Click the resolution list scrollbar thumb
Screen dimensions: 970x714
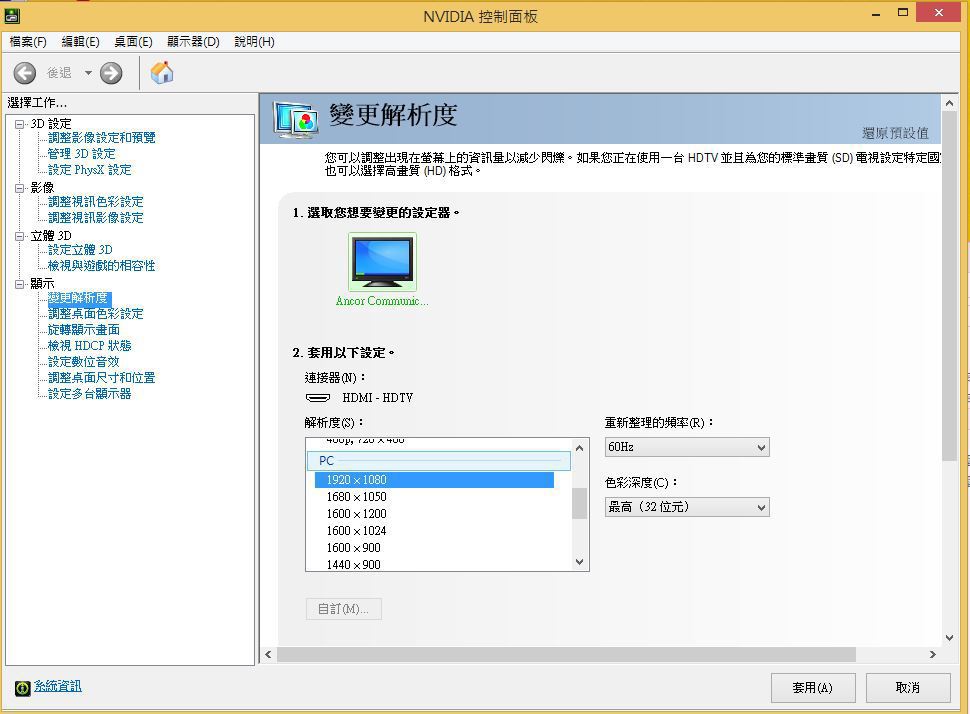[580, 504]
